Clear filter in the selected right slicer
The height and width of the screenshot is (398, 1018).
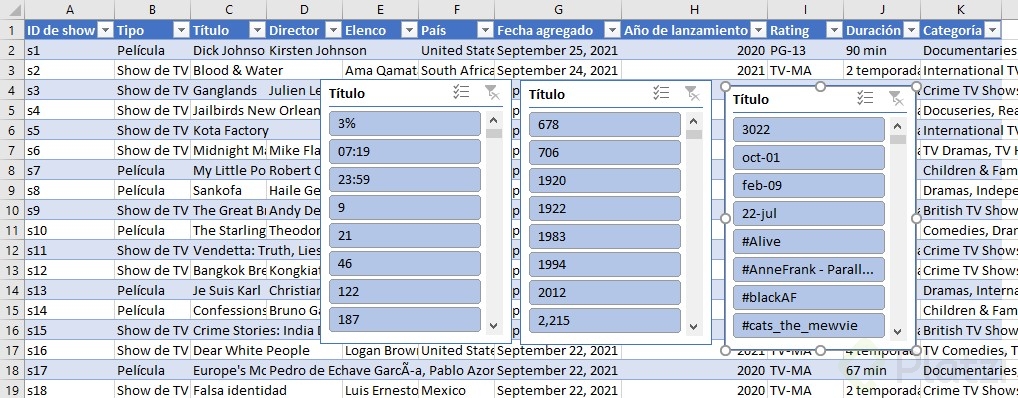897,99
